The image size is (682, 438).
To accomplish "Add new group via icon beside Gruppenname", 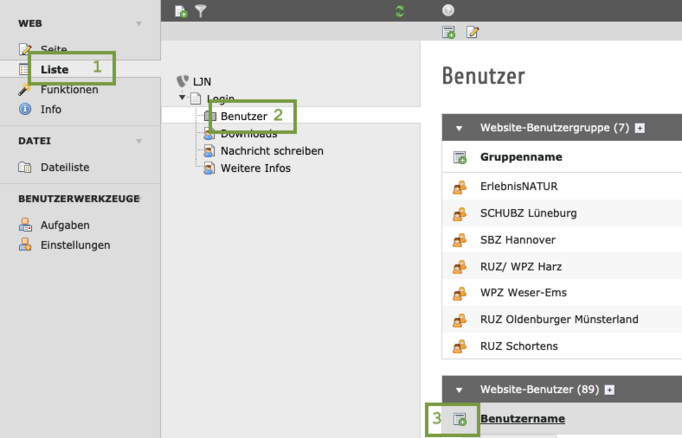I will click(x=460, y=157).
